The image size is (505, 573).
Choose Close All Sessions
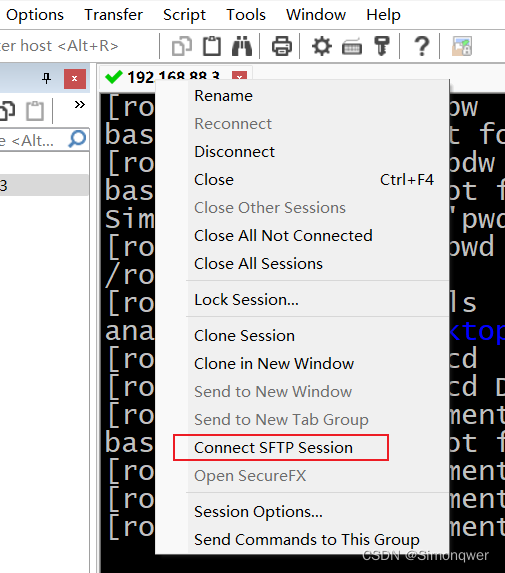click(303, 264)
